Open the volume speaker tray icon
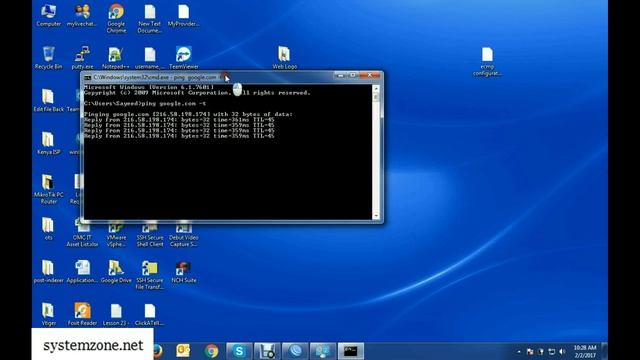Screen dimensions: 640x360 [x=562, y=351]
